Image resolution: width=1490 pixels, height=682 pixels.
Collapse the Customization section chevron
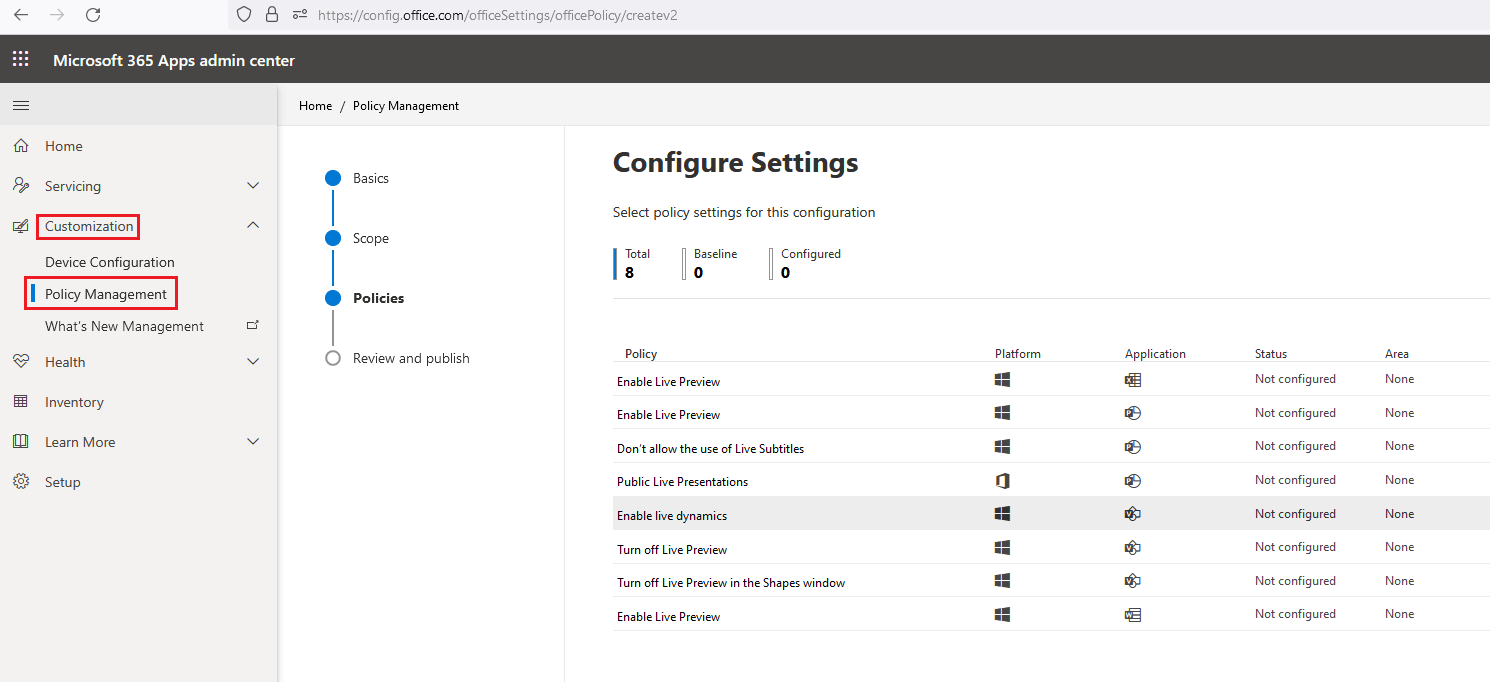coord(253,226)
